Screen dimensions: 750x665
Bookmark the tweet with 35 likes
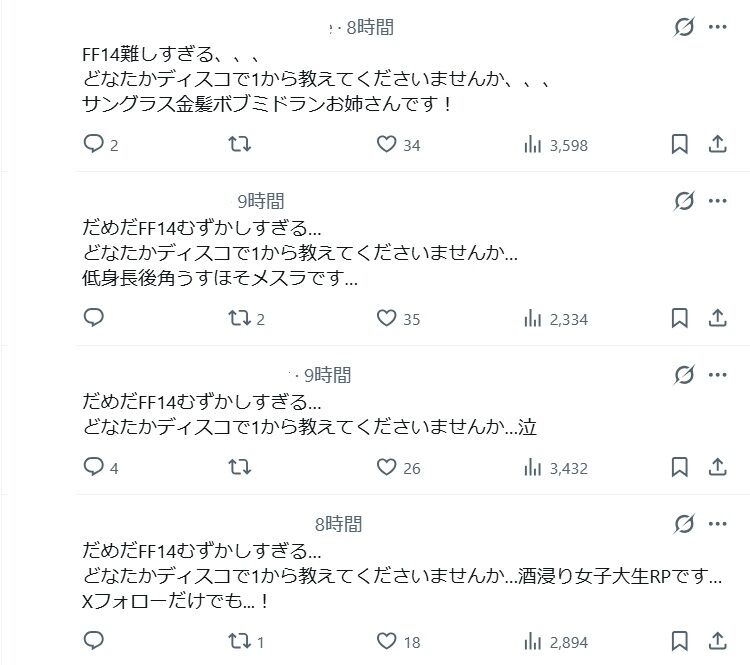(x=680, y=318)
